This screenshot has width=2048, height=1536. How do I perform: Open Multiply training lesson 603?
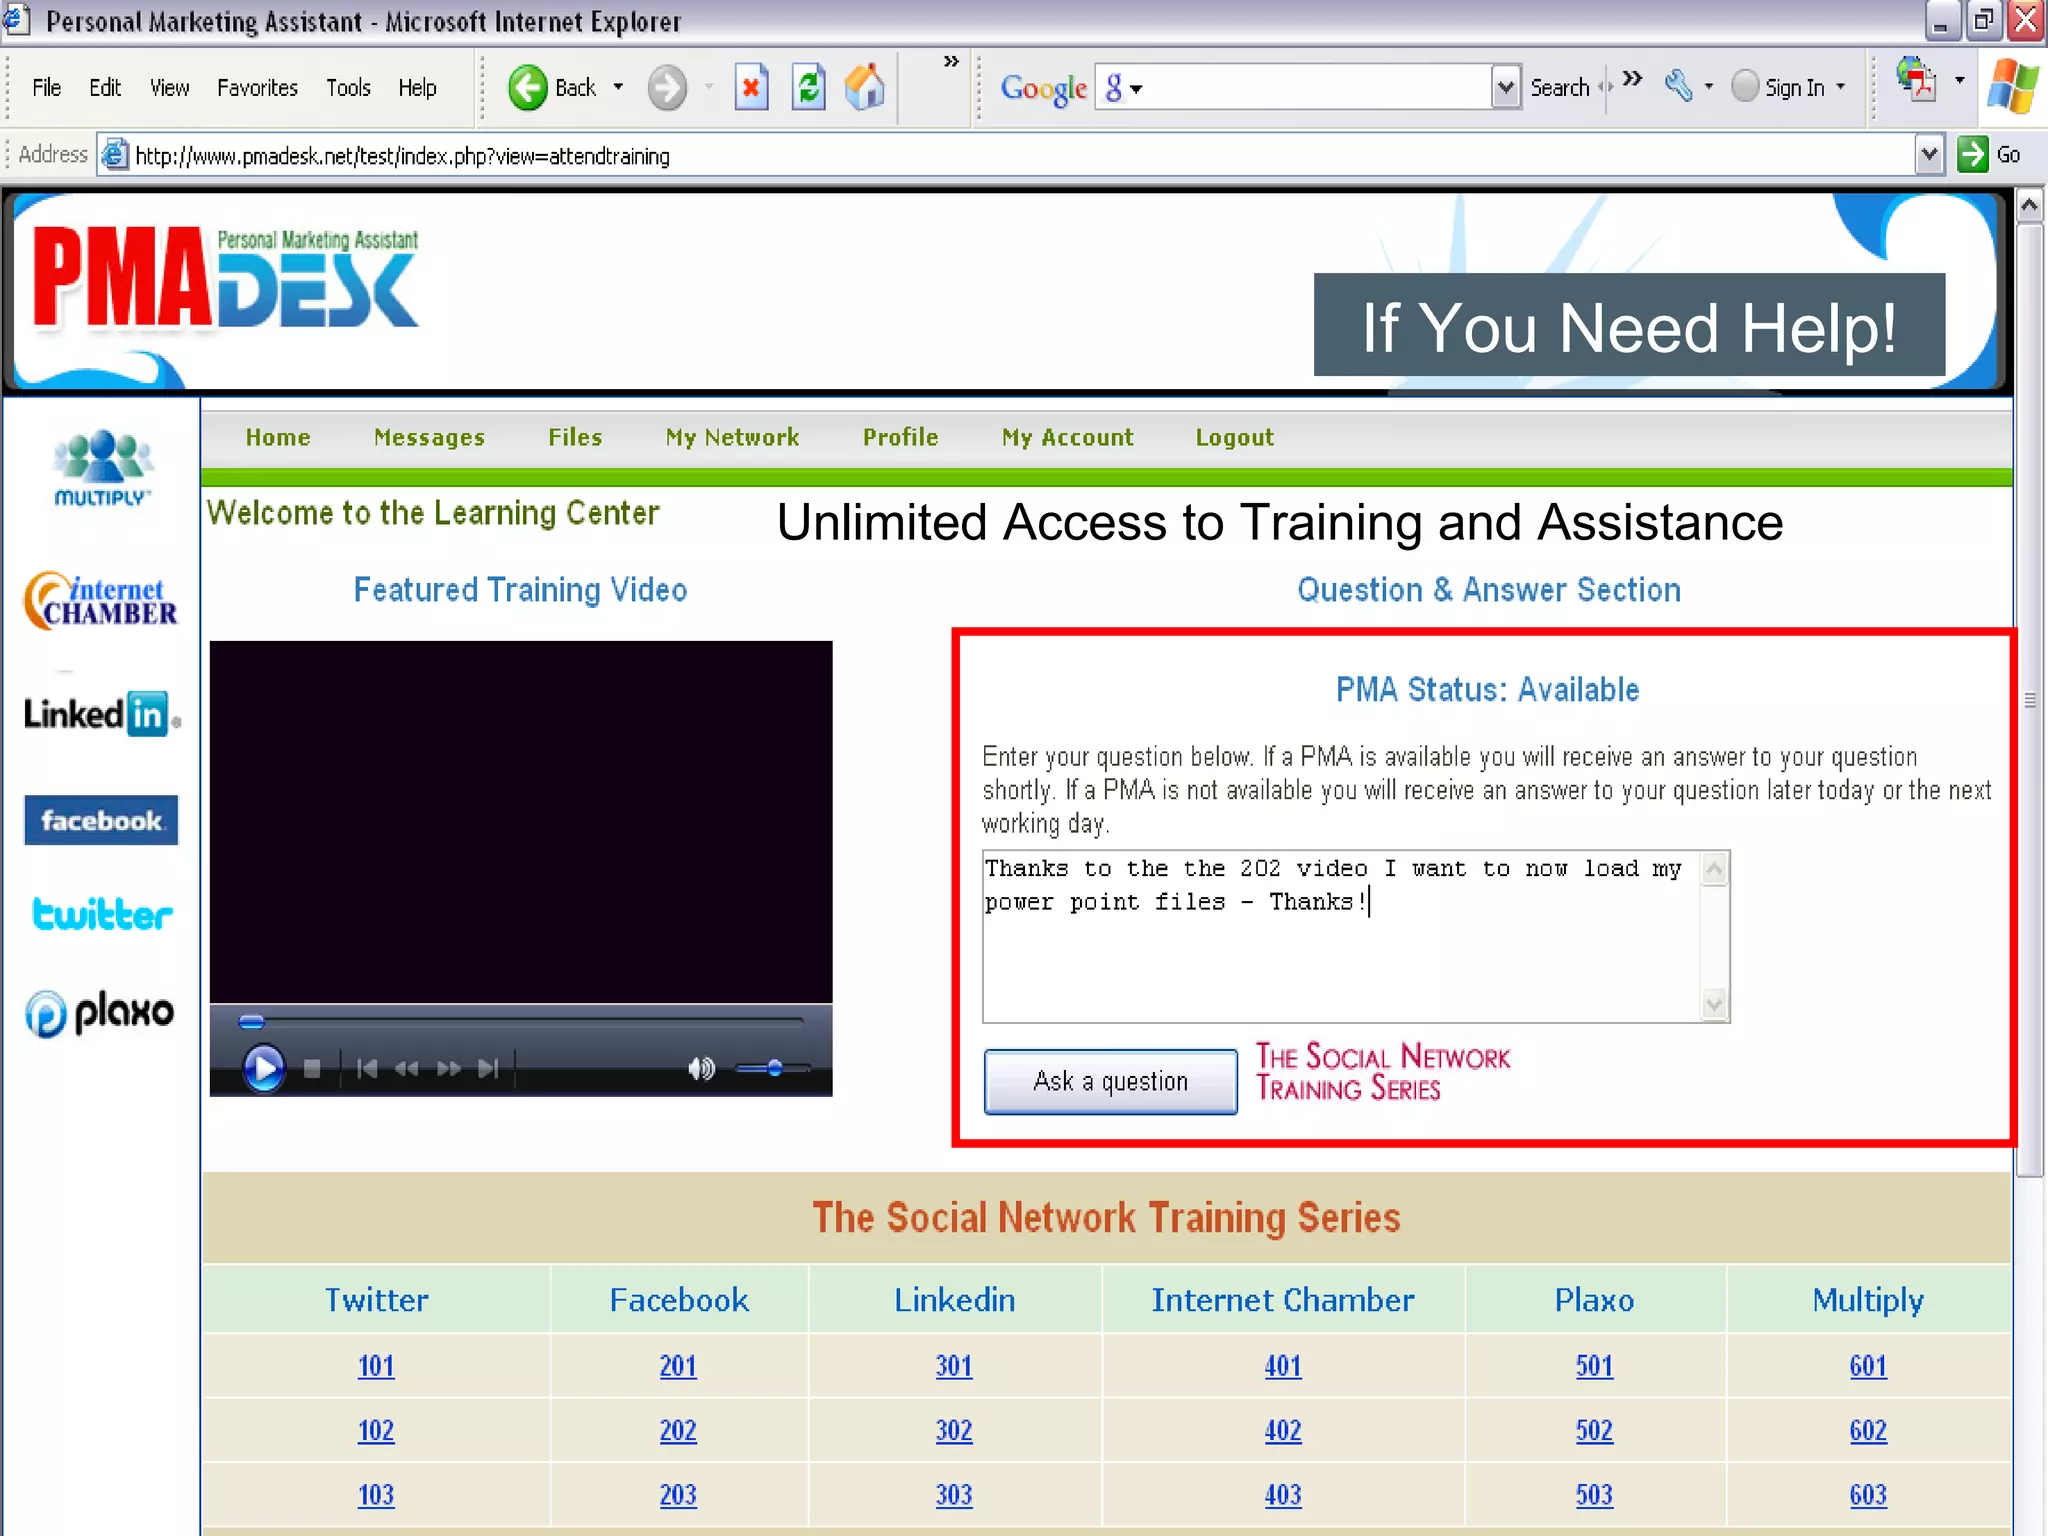(x=1868, y=1494)
